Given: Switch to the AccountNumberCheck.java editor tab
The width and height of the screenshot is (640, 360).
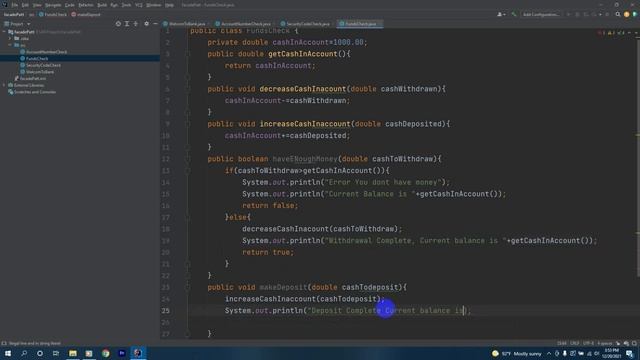Looking at the screenshot, I should pos(243,24).
